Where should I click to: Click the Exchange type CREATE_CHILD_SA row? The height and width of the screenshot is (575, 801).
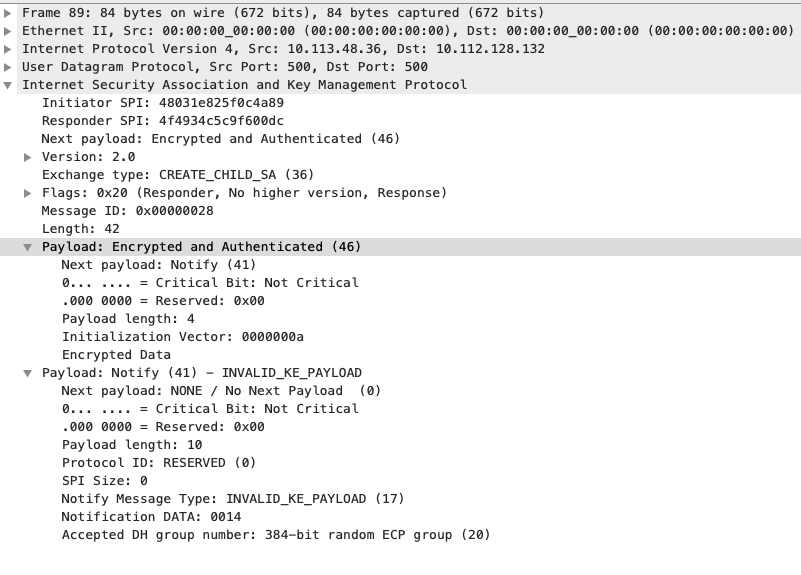click(x=177, y=175)
